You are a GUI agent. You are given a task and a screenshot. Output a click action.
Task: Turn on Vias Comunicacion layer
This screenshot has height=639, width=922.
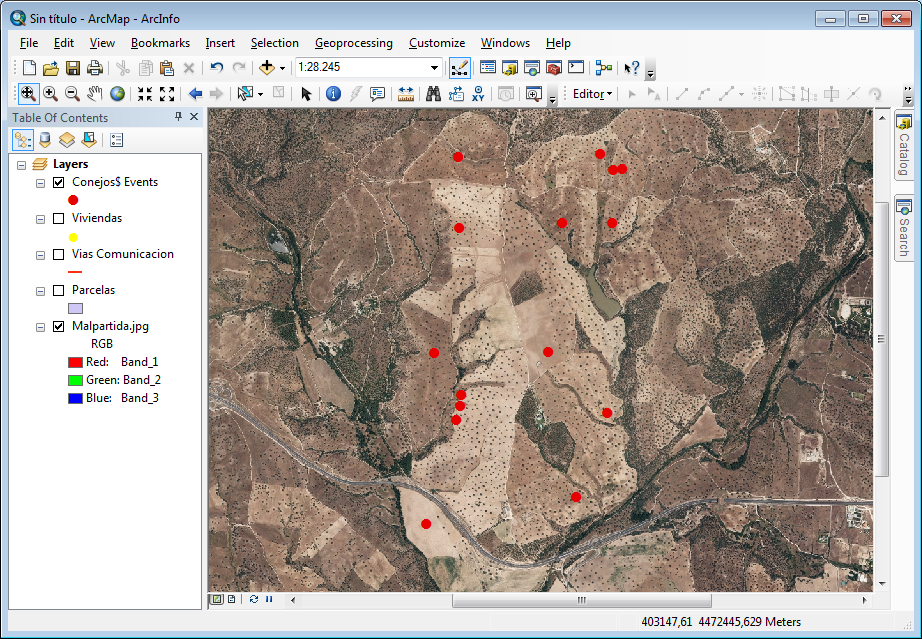tap(58, 255)
